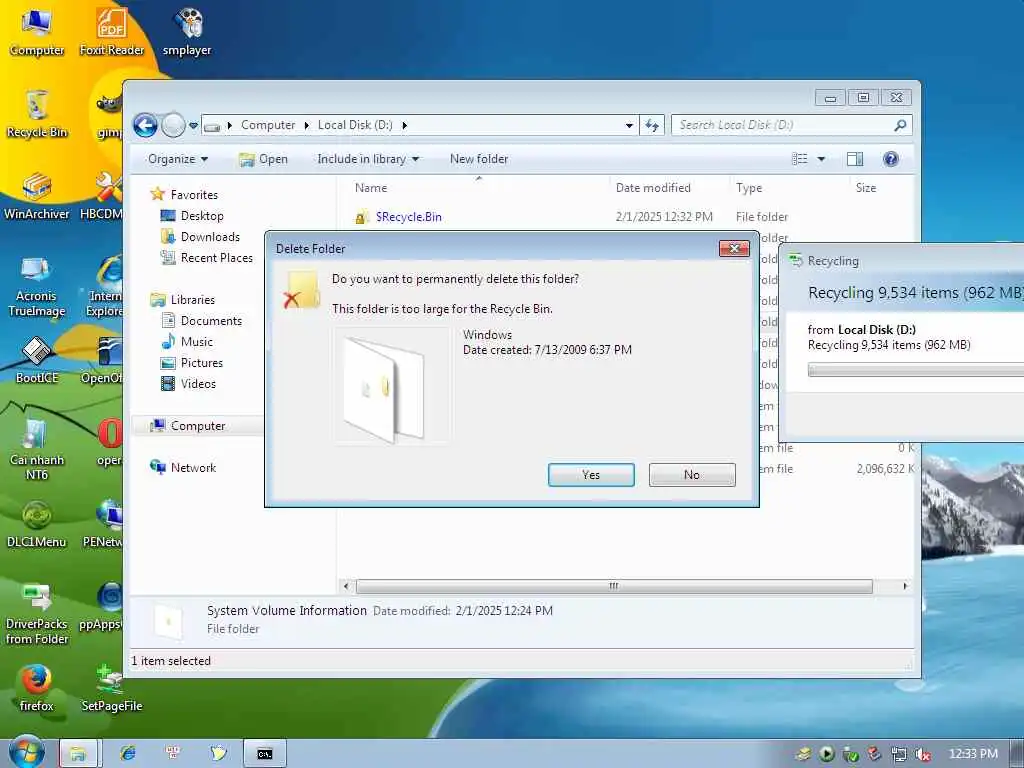Select Network in navigation pane
1024x768 pixels.
(x=193, y=468)
